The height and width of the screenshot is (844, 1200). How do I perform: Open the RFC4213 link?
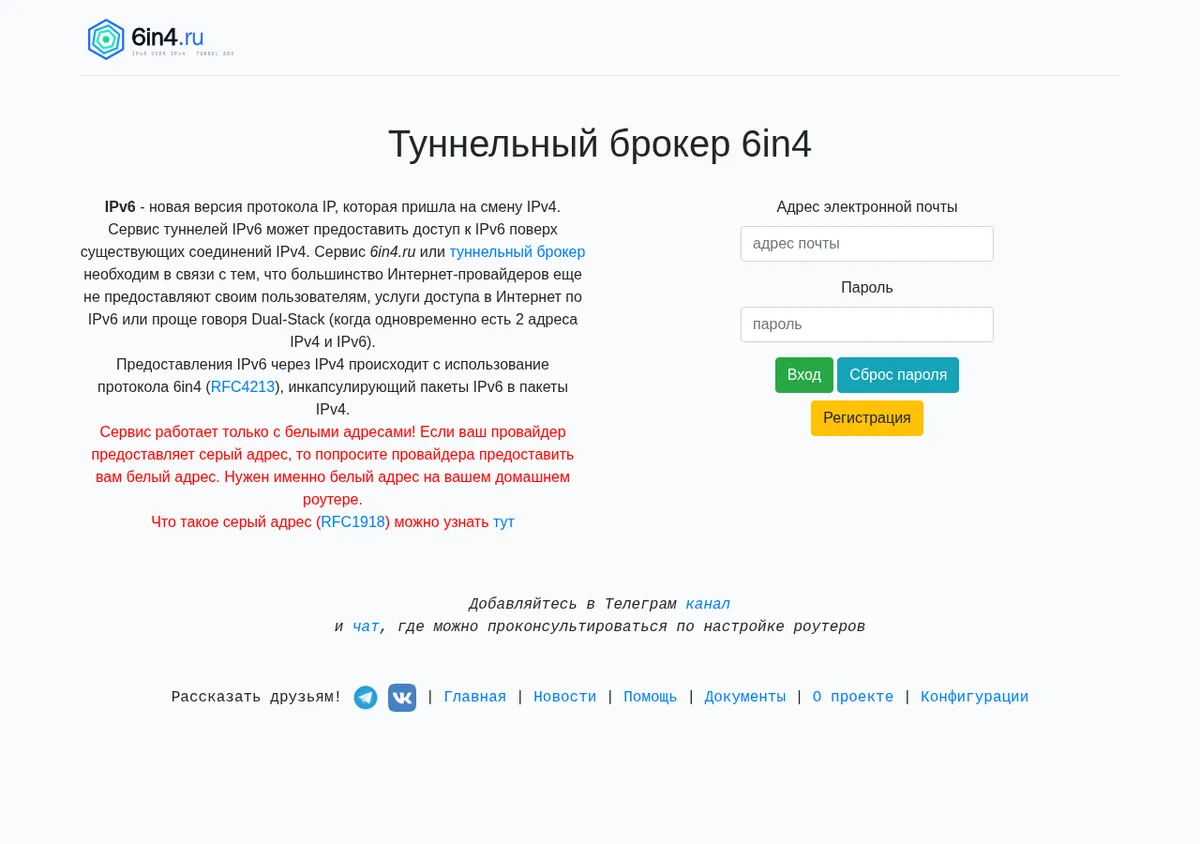pos(243,387)
